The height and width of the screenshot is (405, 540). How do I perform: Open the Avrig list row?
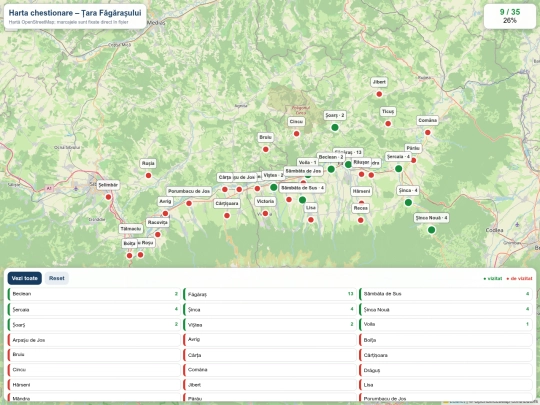[270, 340]
